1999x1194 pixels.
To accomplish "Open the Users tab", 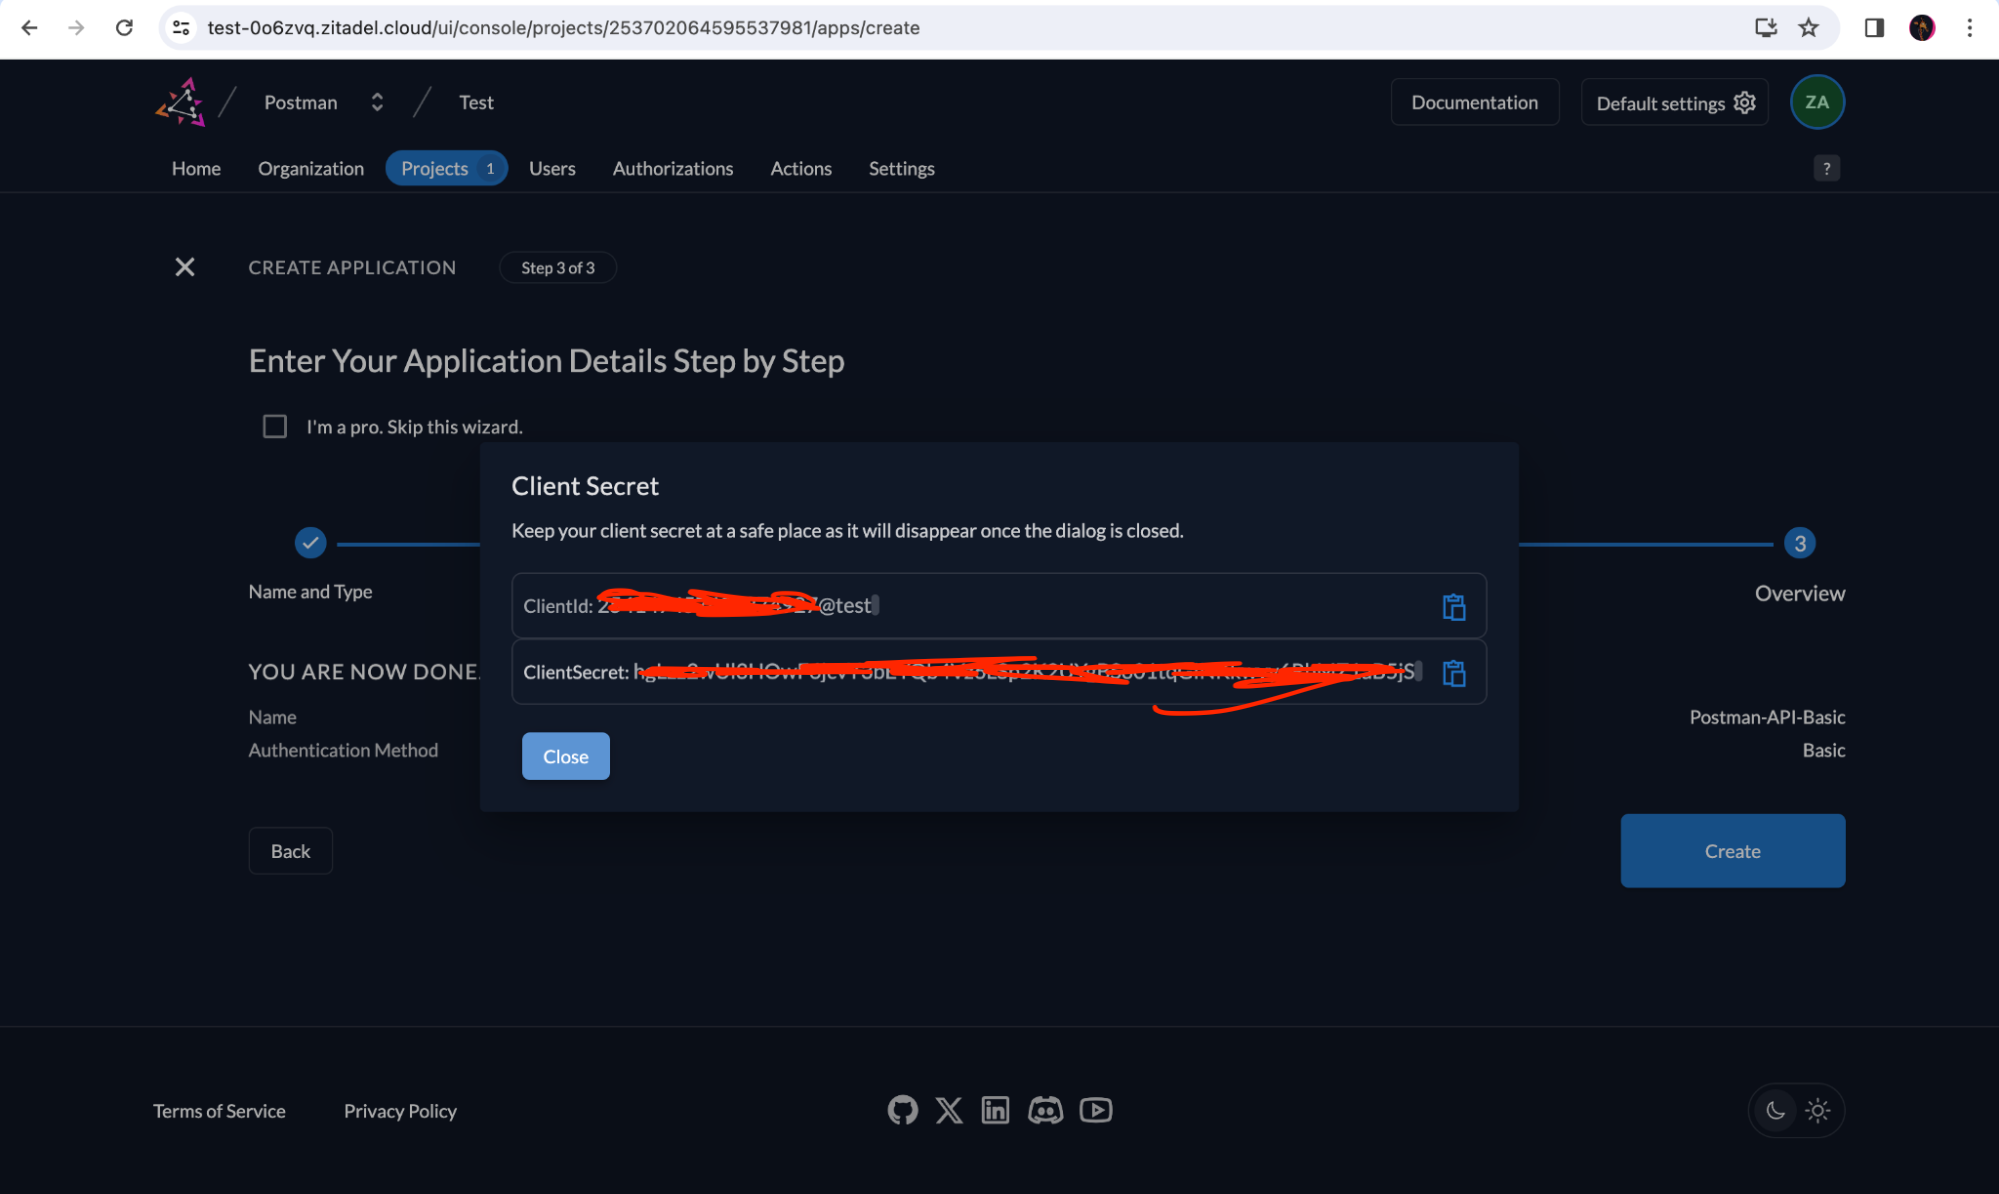I will 552,168.
